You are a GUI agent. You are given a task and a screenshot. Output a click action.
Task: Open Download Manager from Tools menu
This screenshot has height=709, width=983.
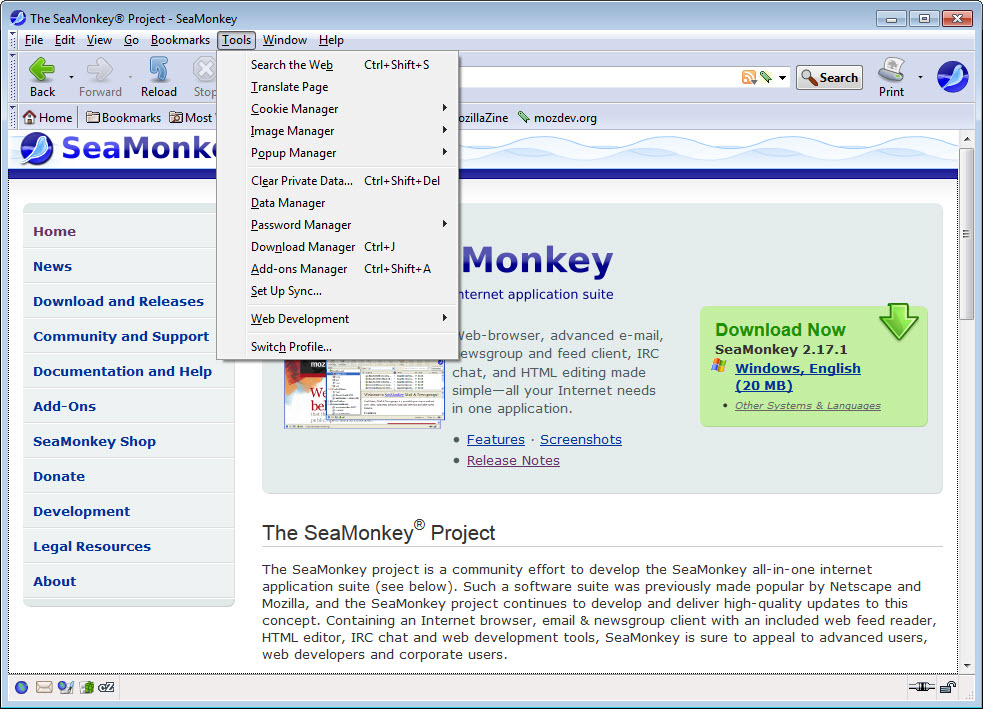click(x=337, y=246)
